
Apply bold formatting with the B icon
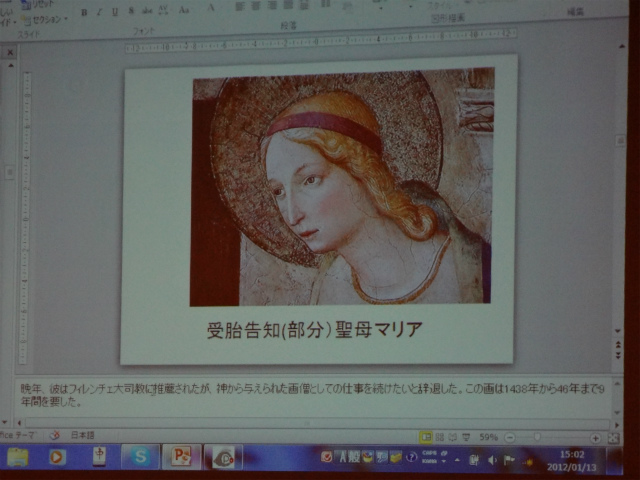[x=84, y=13]
